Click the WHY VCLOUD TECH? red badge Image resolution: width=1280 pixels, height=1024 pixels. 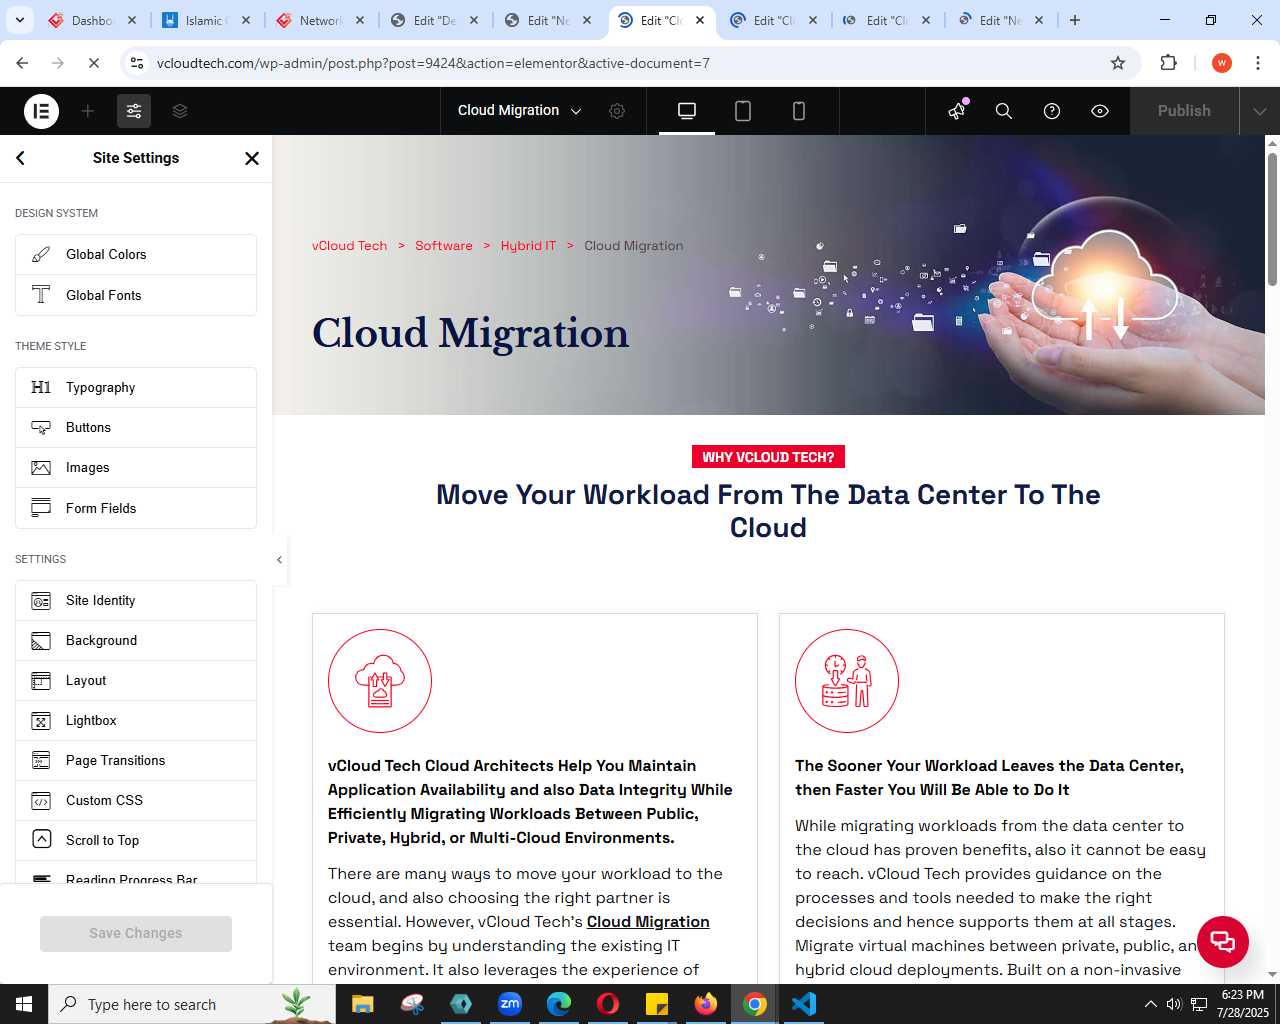click(768, 457)
